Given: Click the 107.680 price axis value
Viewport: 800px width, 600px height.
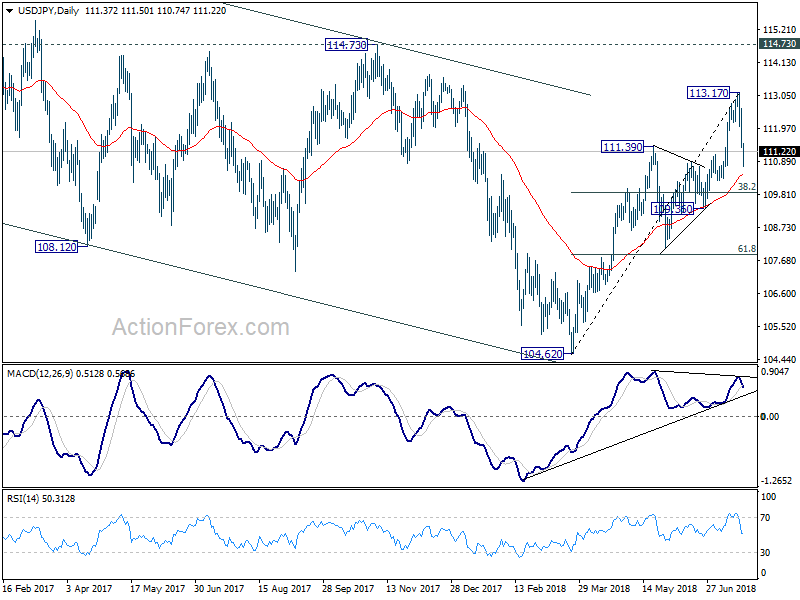Looking at the screenshot, I should point(779,261).
